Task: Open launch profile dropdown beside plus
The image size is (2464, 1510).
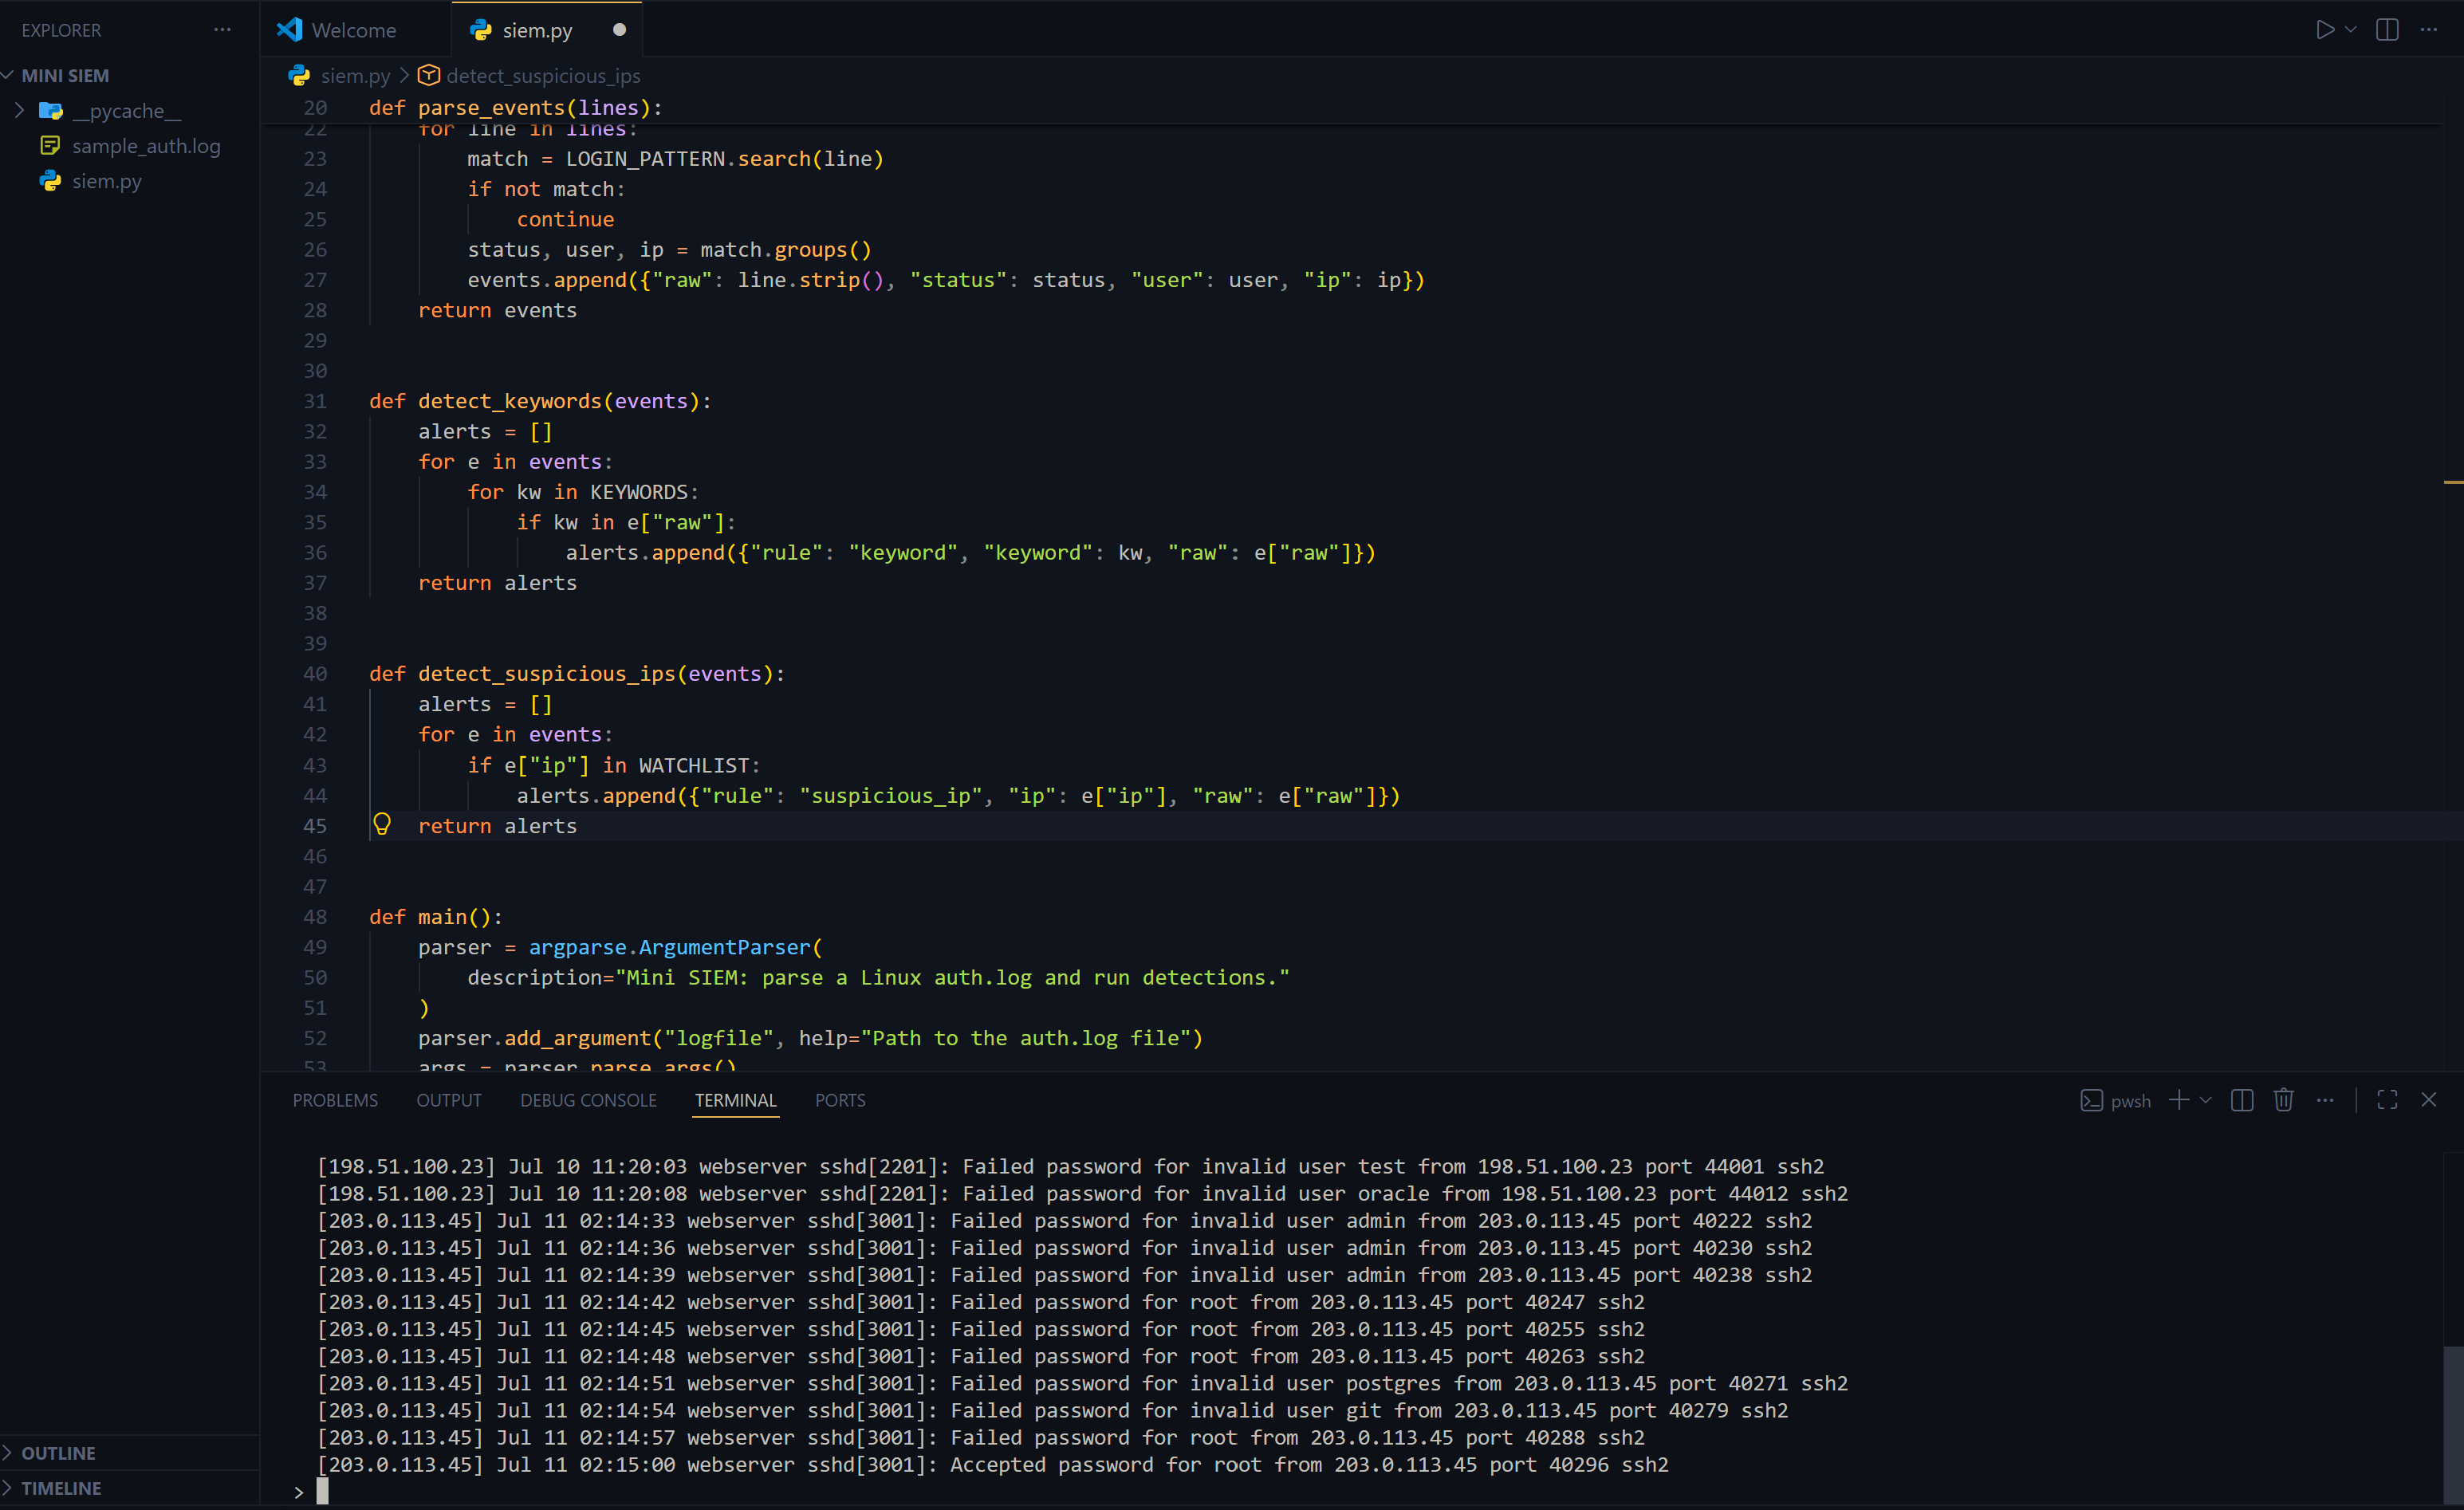Action: click(x=2206, y=1100)
